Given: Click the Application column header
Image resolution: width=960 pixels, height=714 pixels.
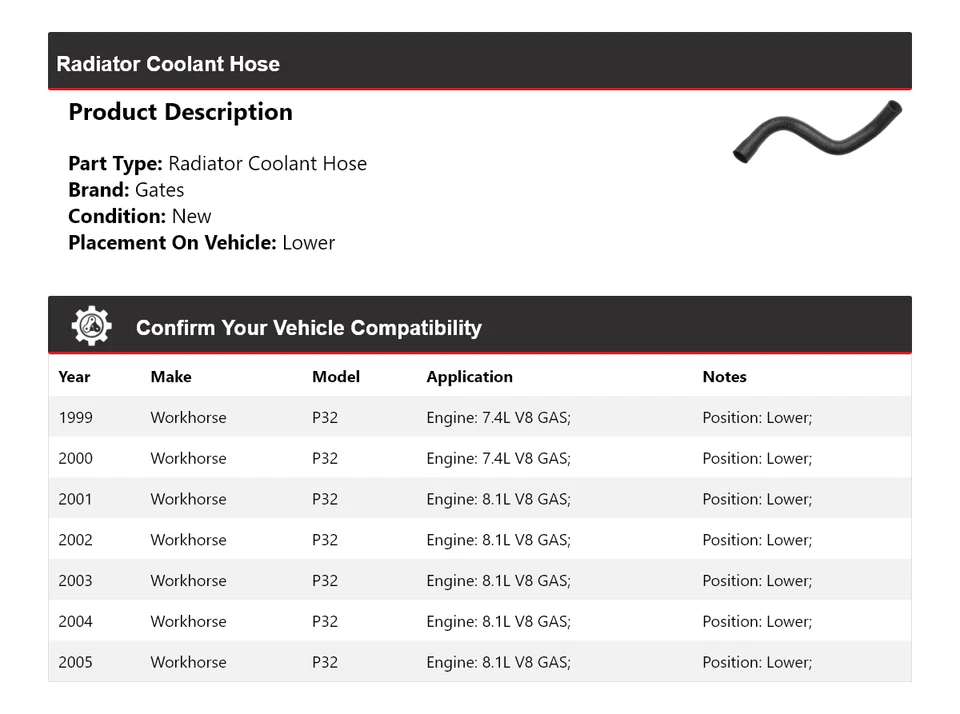Looking at the screenshot, I should (469, 377).
